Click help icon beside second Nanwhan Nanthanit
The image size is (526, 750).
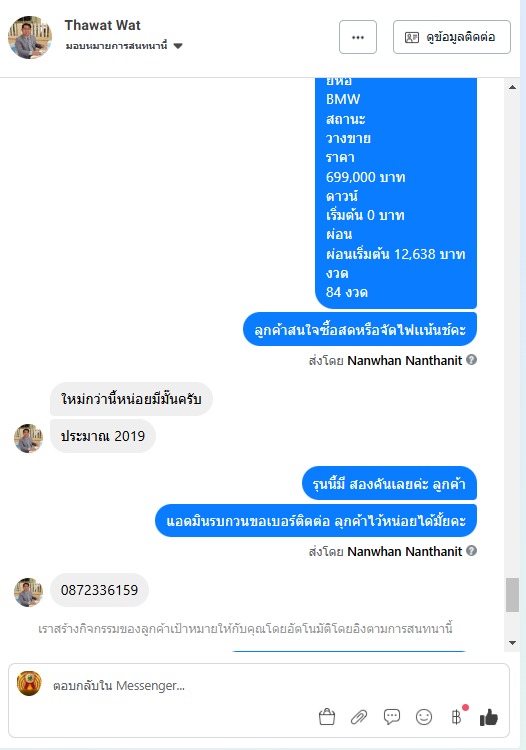[471, 551]
